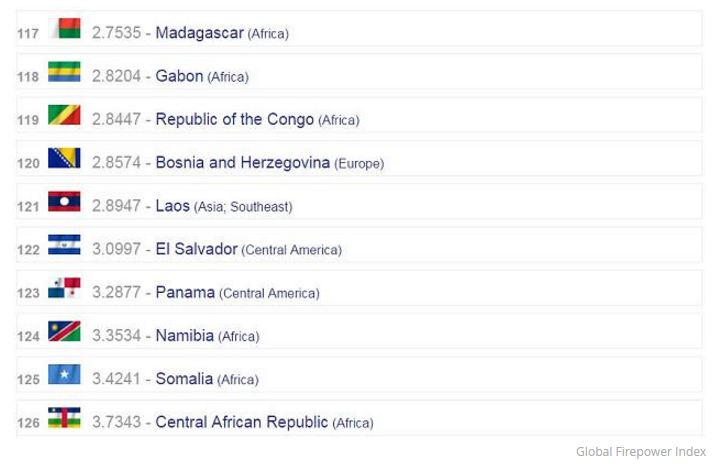Viewport: 715px width, 466px height.
Task: Open the Somalia country link
Action: pos(184,379)
